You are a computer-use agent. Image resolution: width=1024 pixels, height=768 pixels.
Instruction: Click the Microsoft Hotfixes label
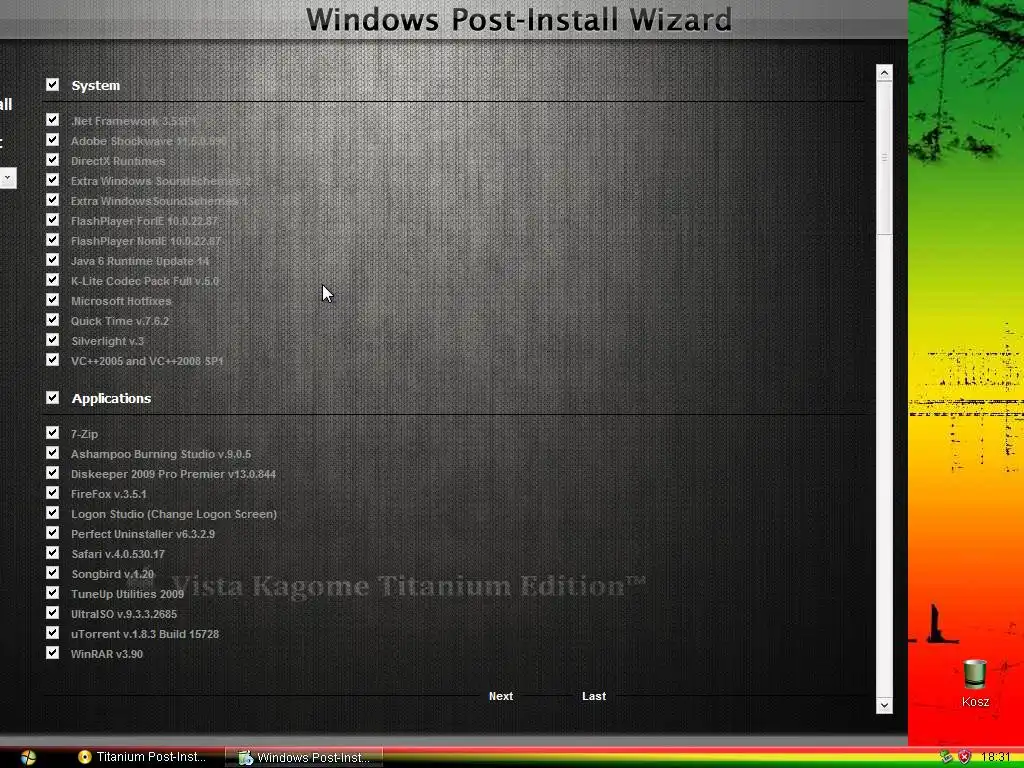[121, 301]
